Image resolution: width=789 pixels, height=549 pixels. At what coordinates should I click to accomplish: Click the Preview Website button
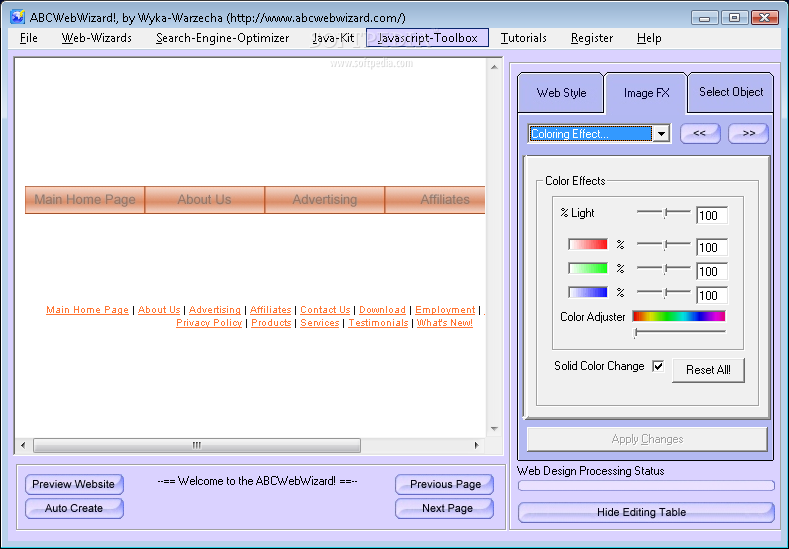74,484
